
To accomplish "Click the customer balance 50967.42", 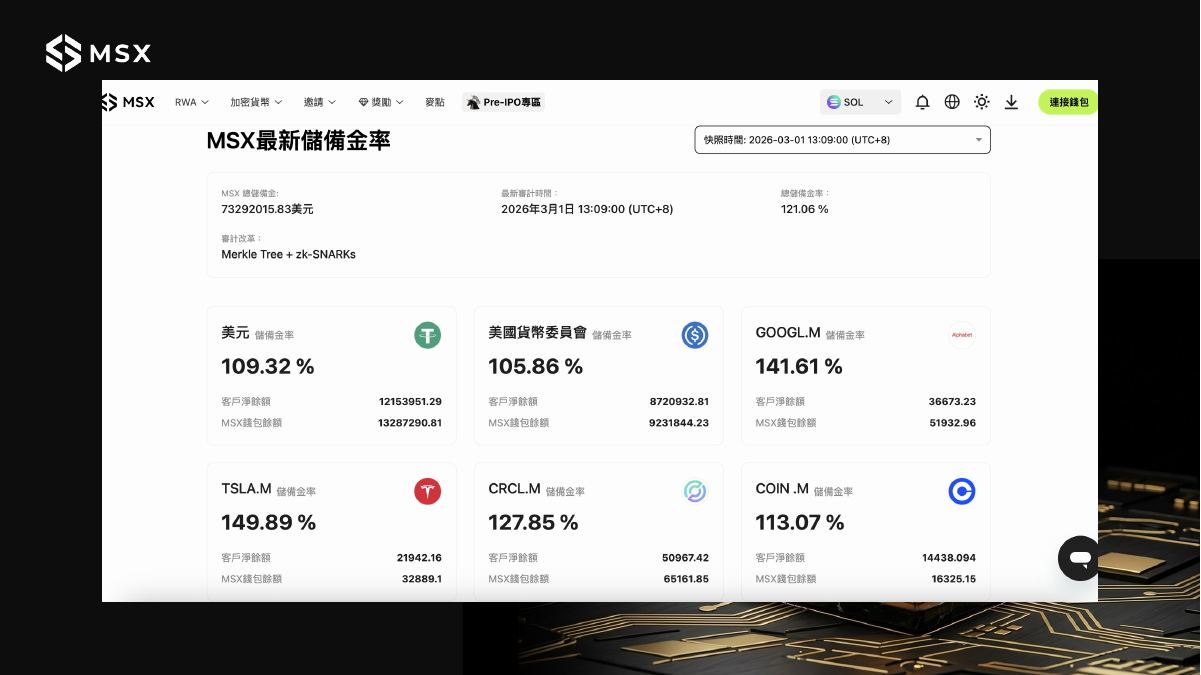I will click(685, 557).
